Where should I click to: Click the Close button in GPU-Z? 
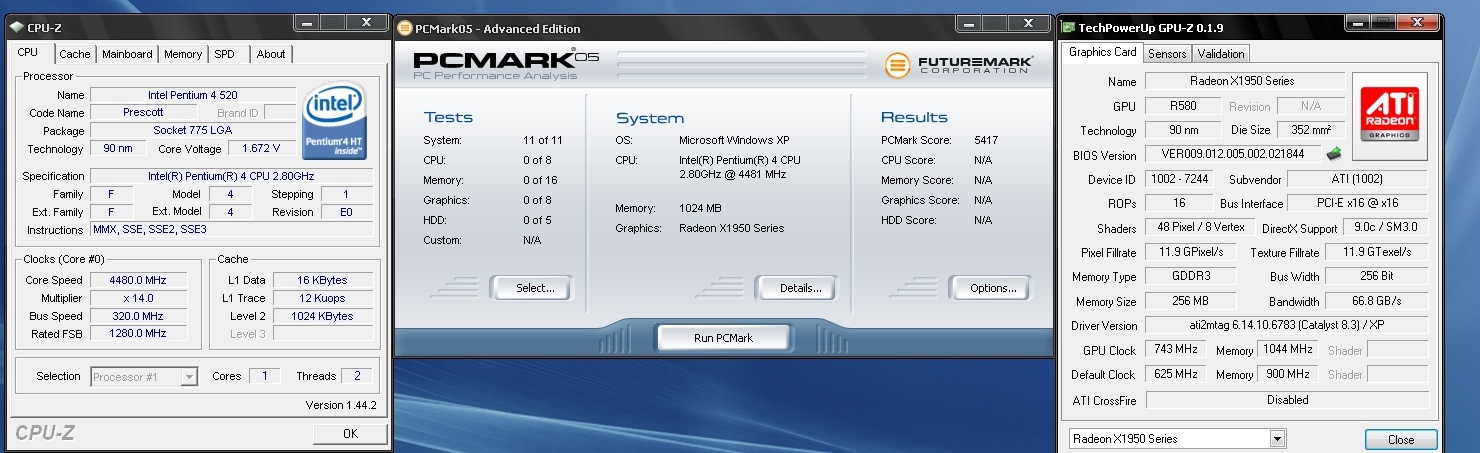pyautogui.click(x=1401, y=440)
